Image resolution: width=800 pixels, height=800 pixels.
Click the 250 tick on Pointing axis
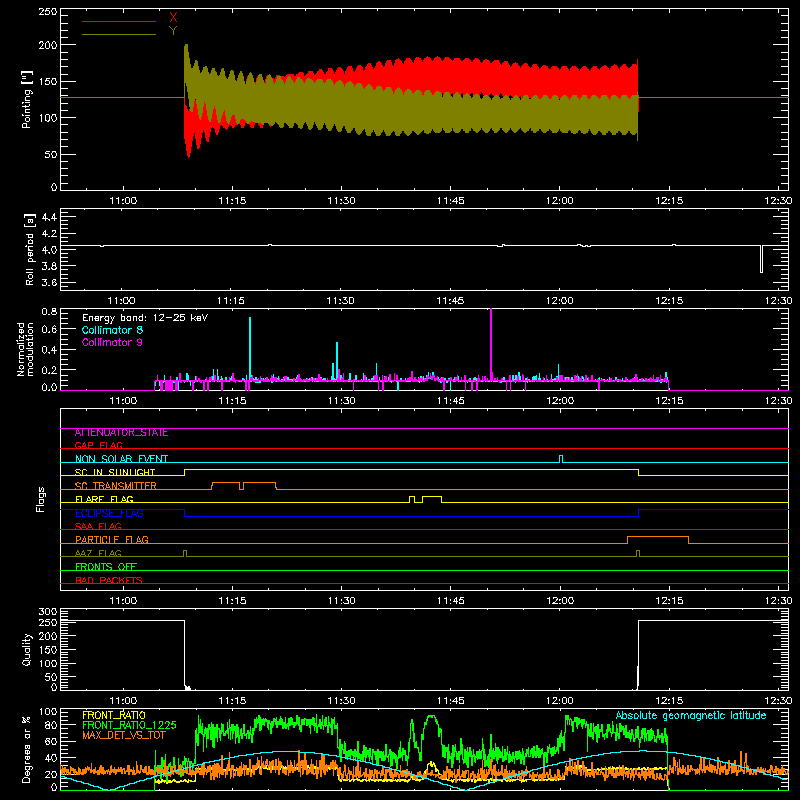[x=48, y=12]
